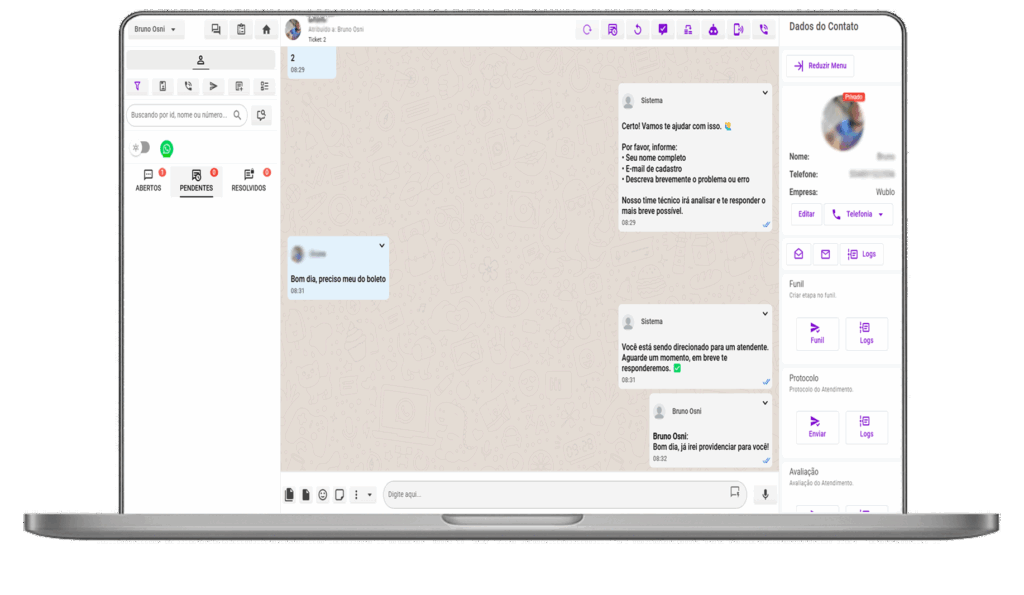Viewport: 1024px width, 595px height.
Task: Click the phone call icon in chat header
Action: coord(764,30)
